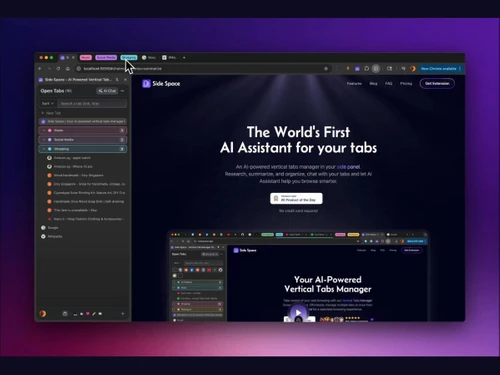The image size is (500, 375).
Task: Switch to the Google browser tab
Action: (149, 58)
